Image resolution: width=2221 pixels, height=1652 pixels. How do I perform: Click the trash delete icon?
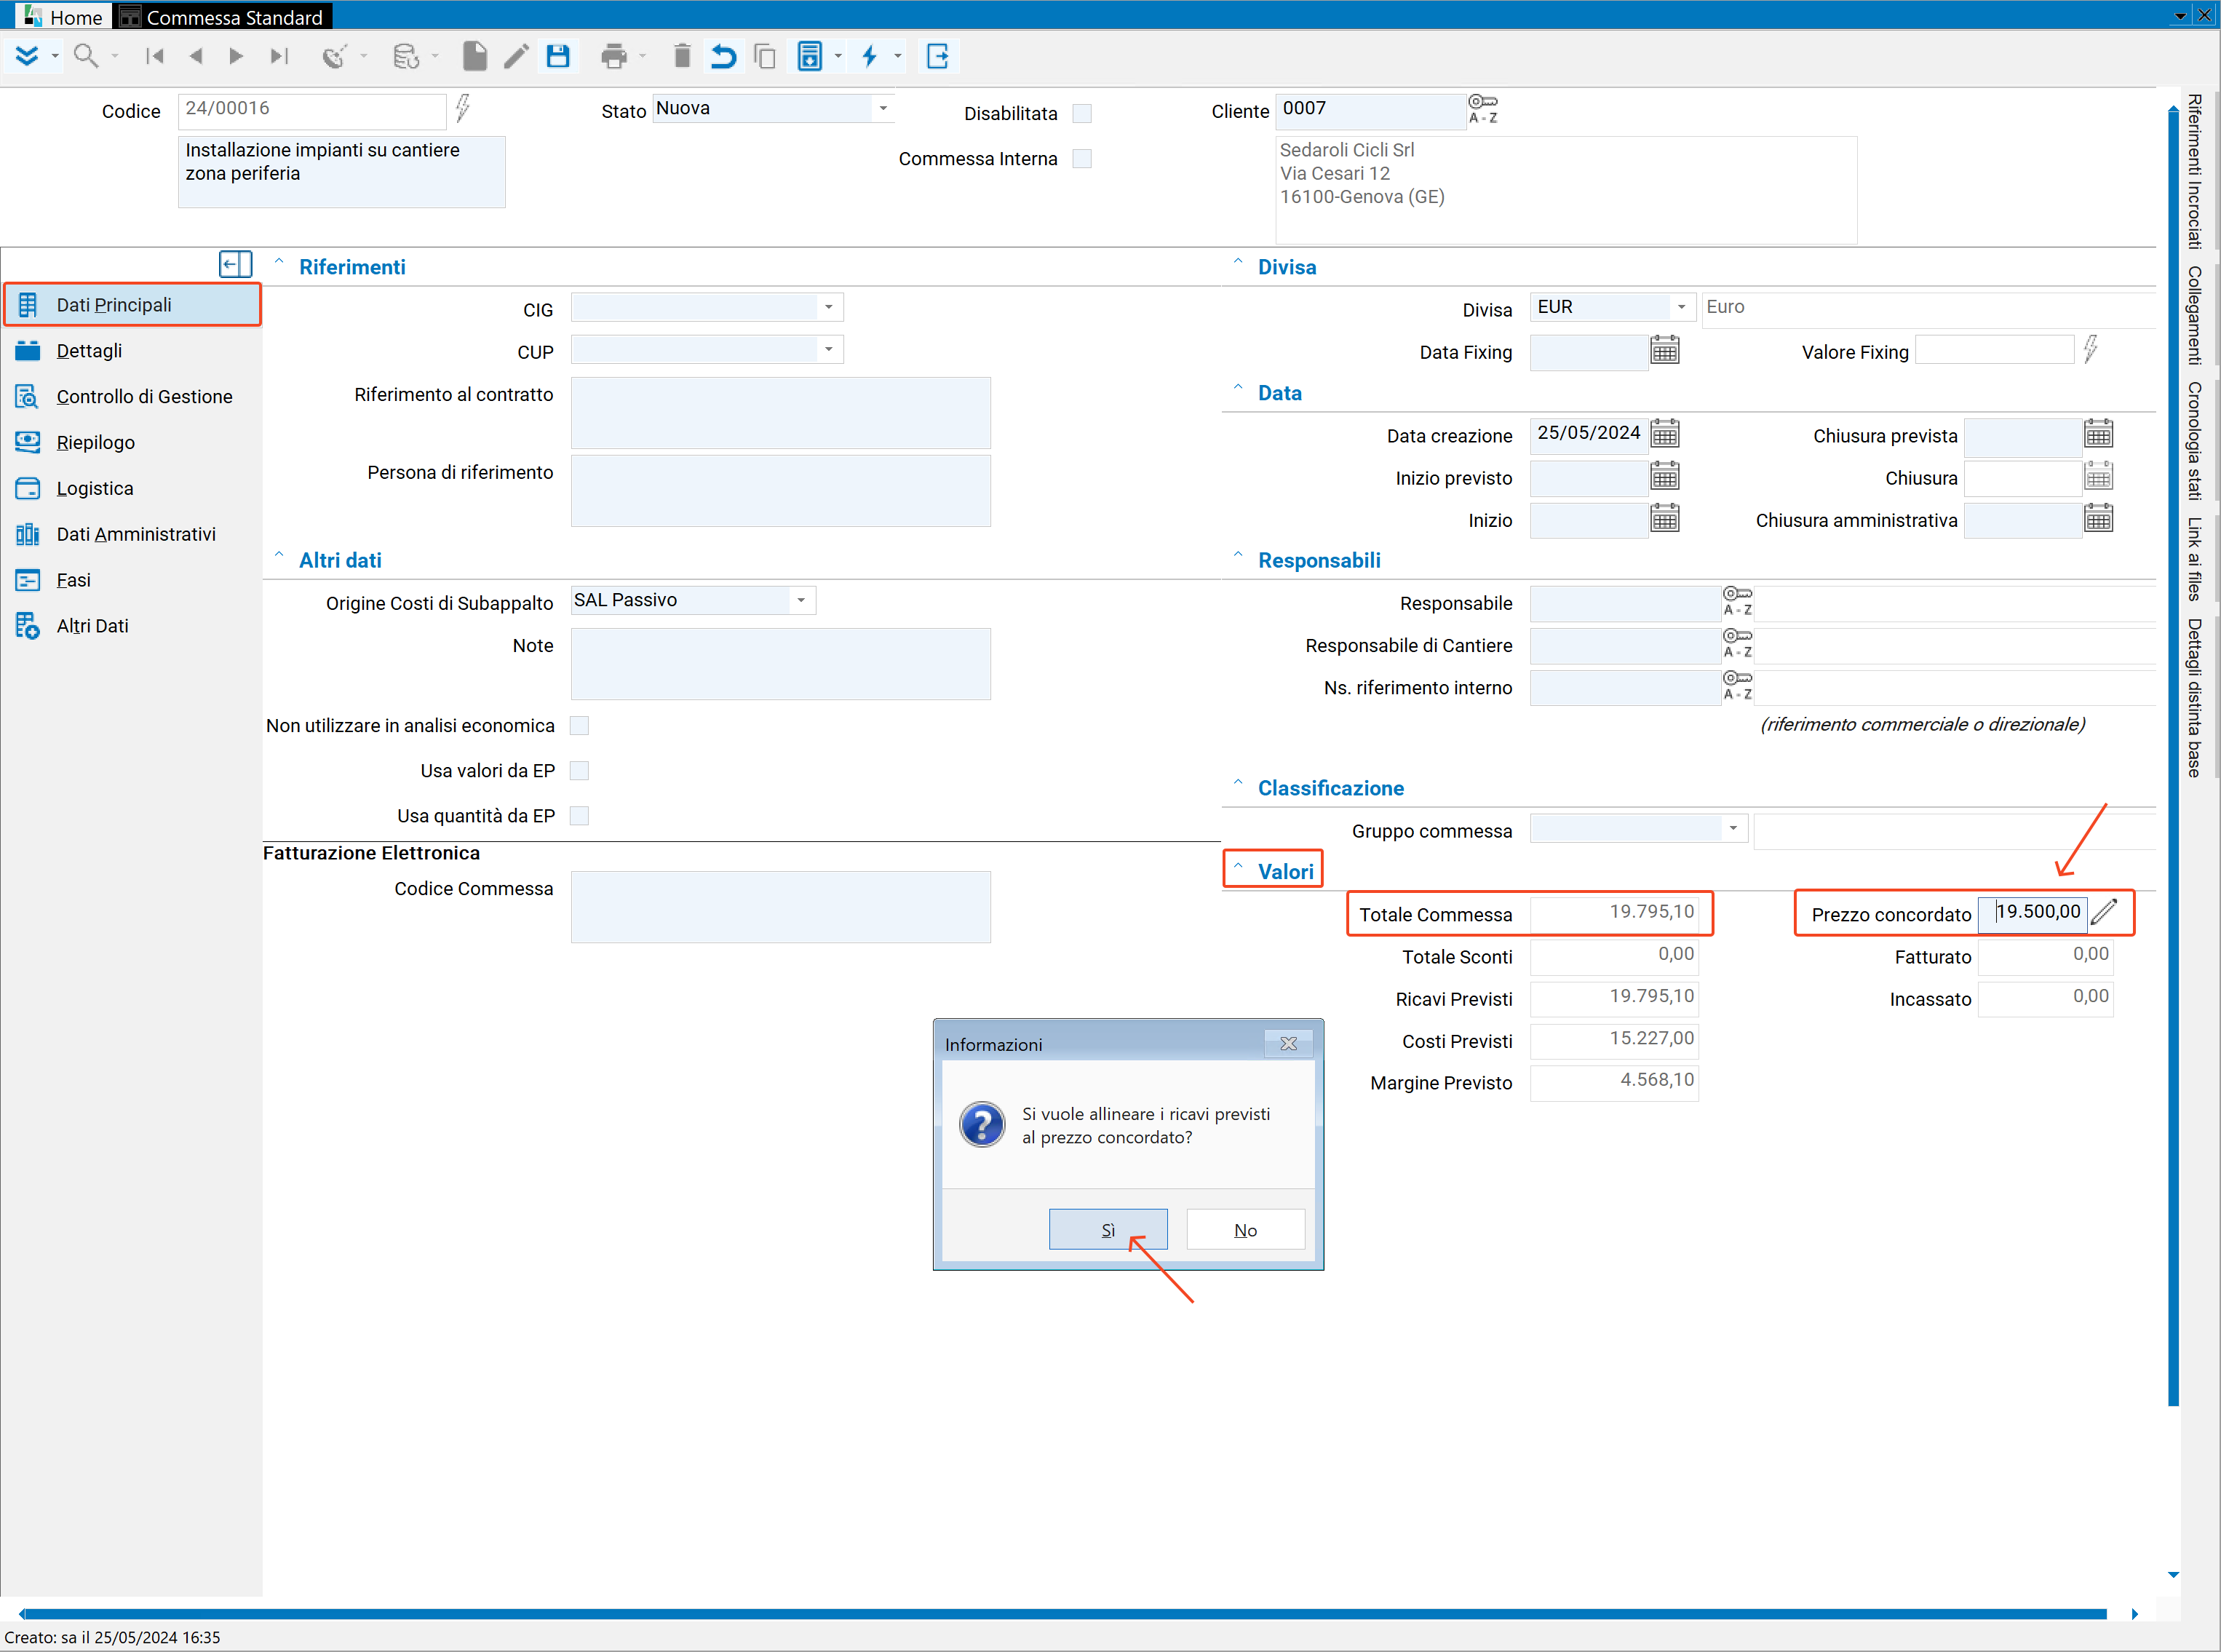tap(682, 56)
